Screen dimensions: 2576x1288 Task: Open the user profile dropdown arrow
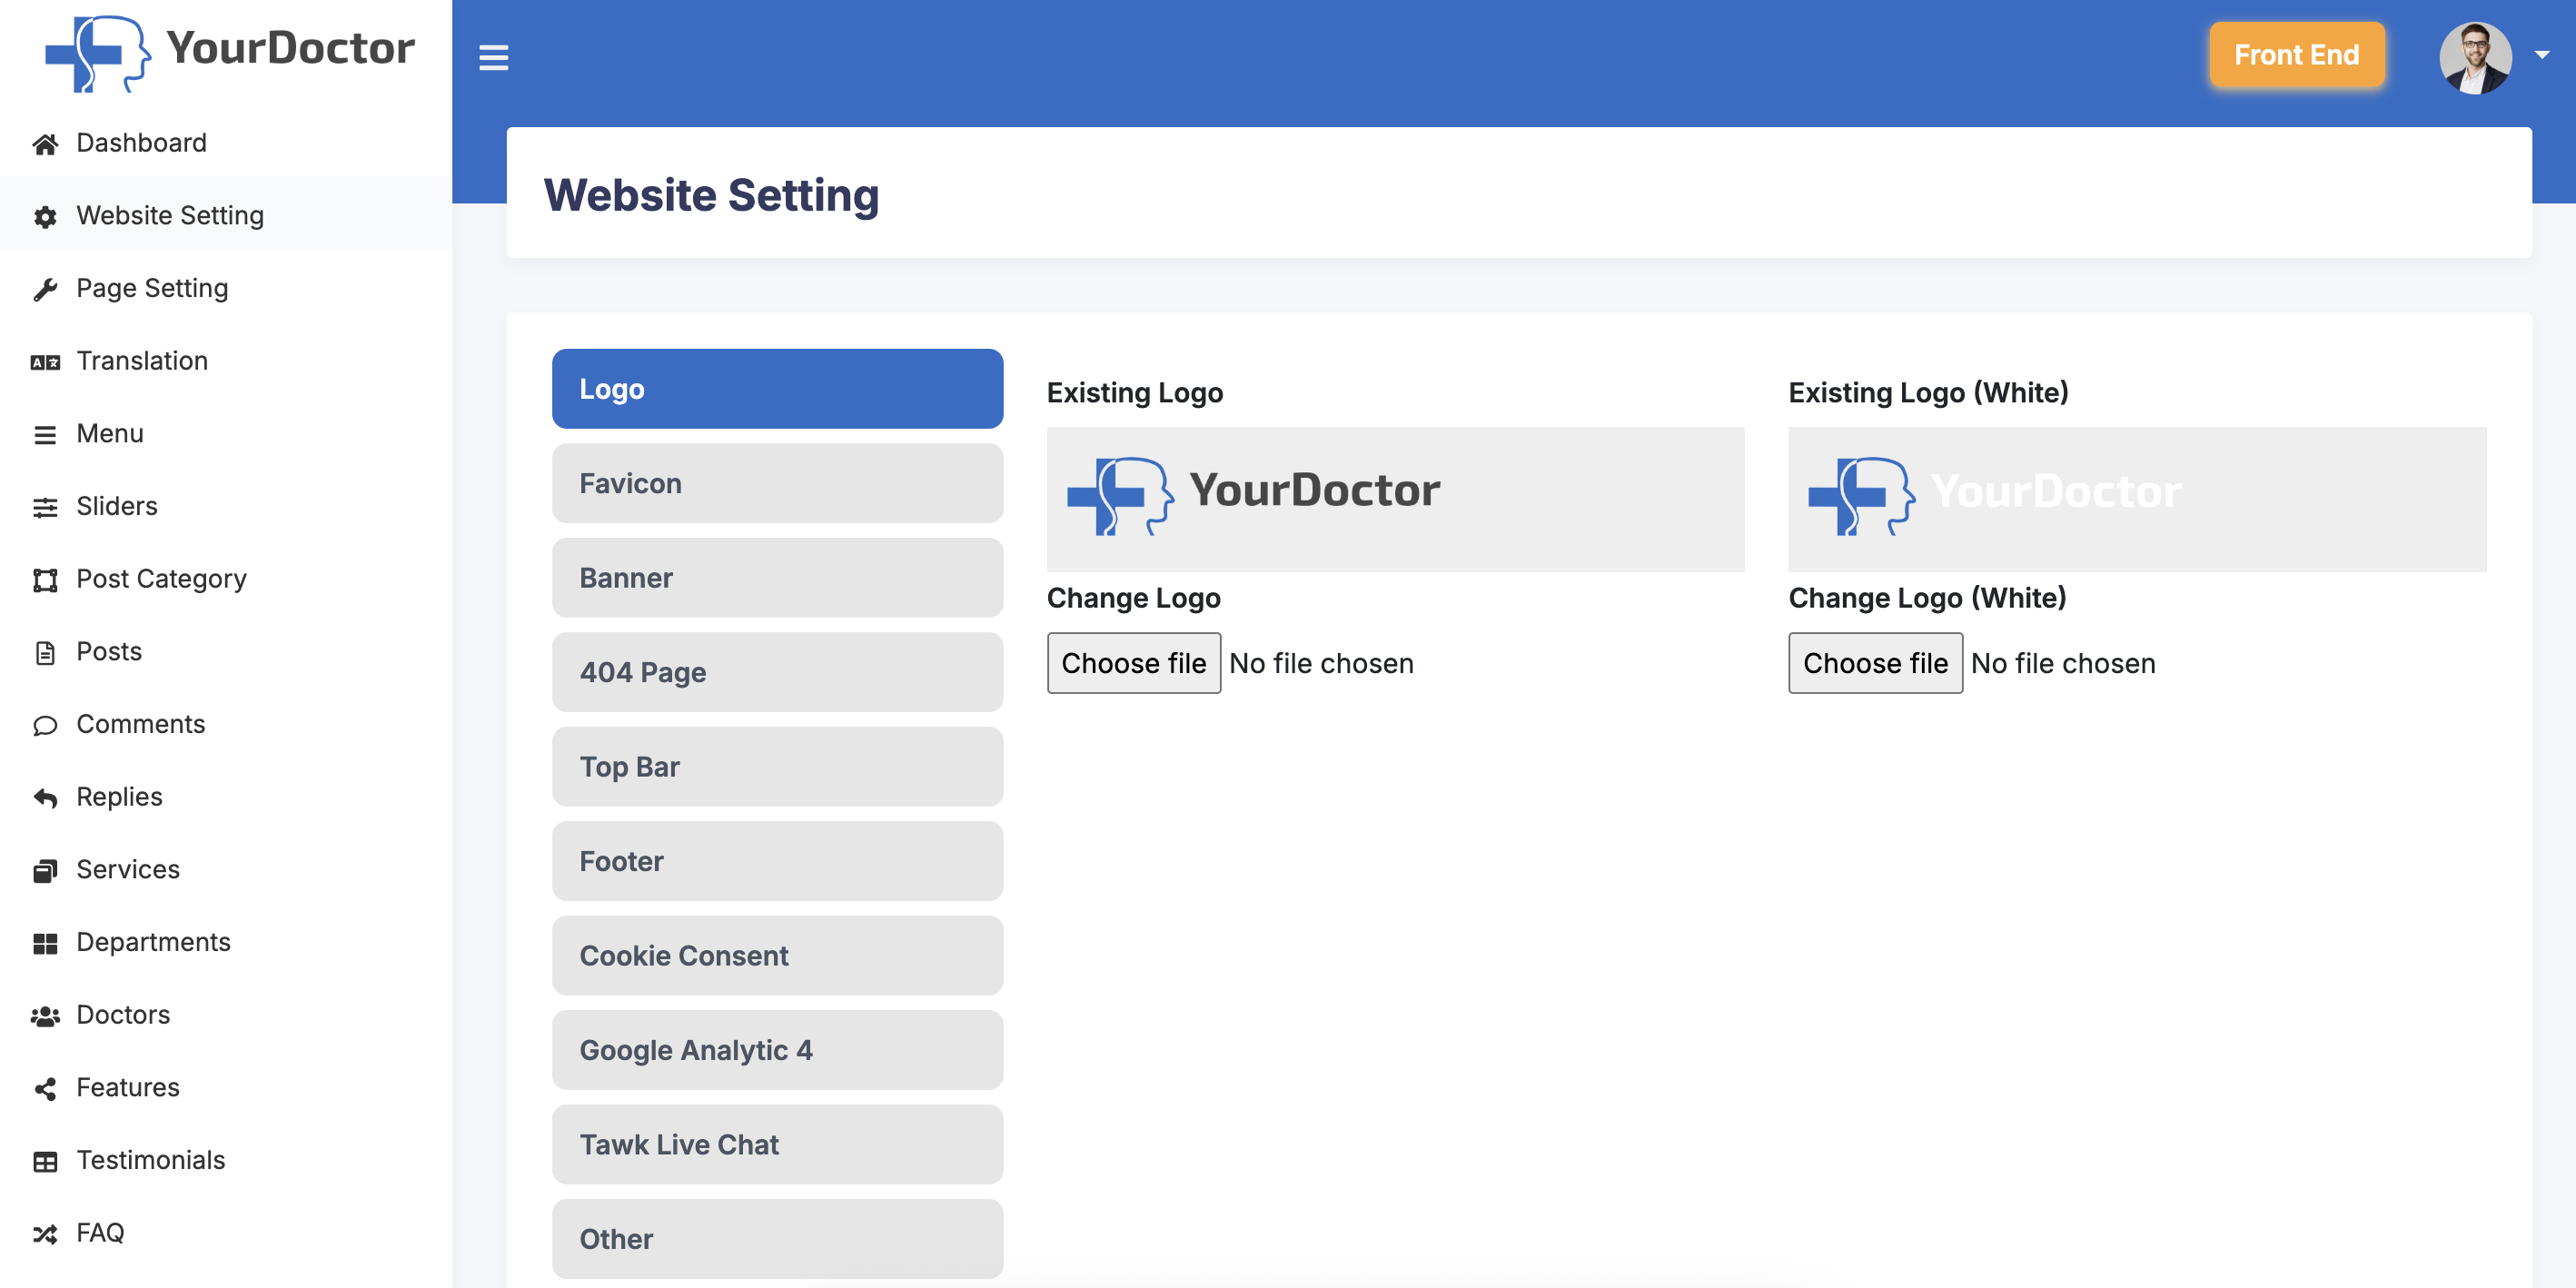click(x=2541, y=55)
